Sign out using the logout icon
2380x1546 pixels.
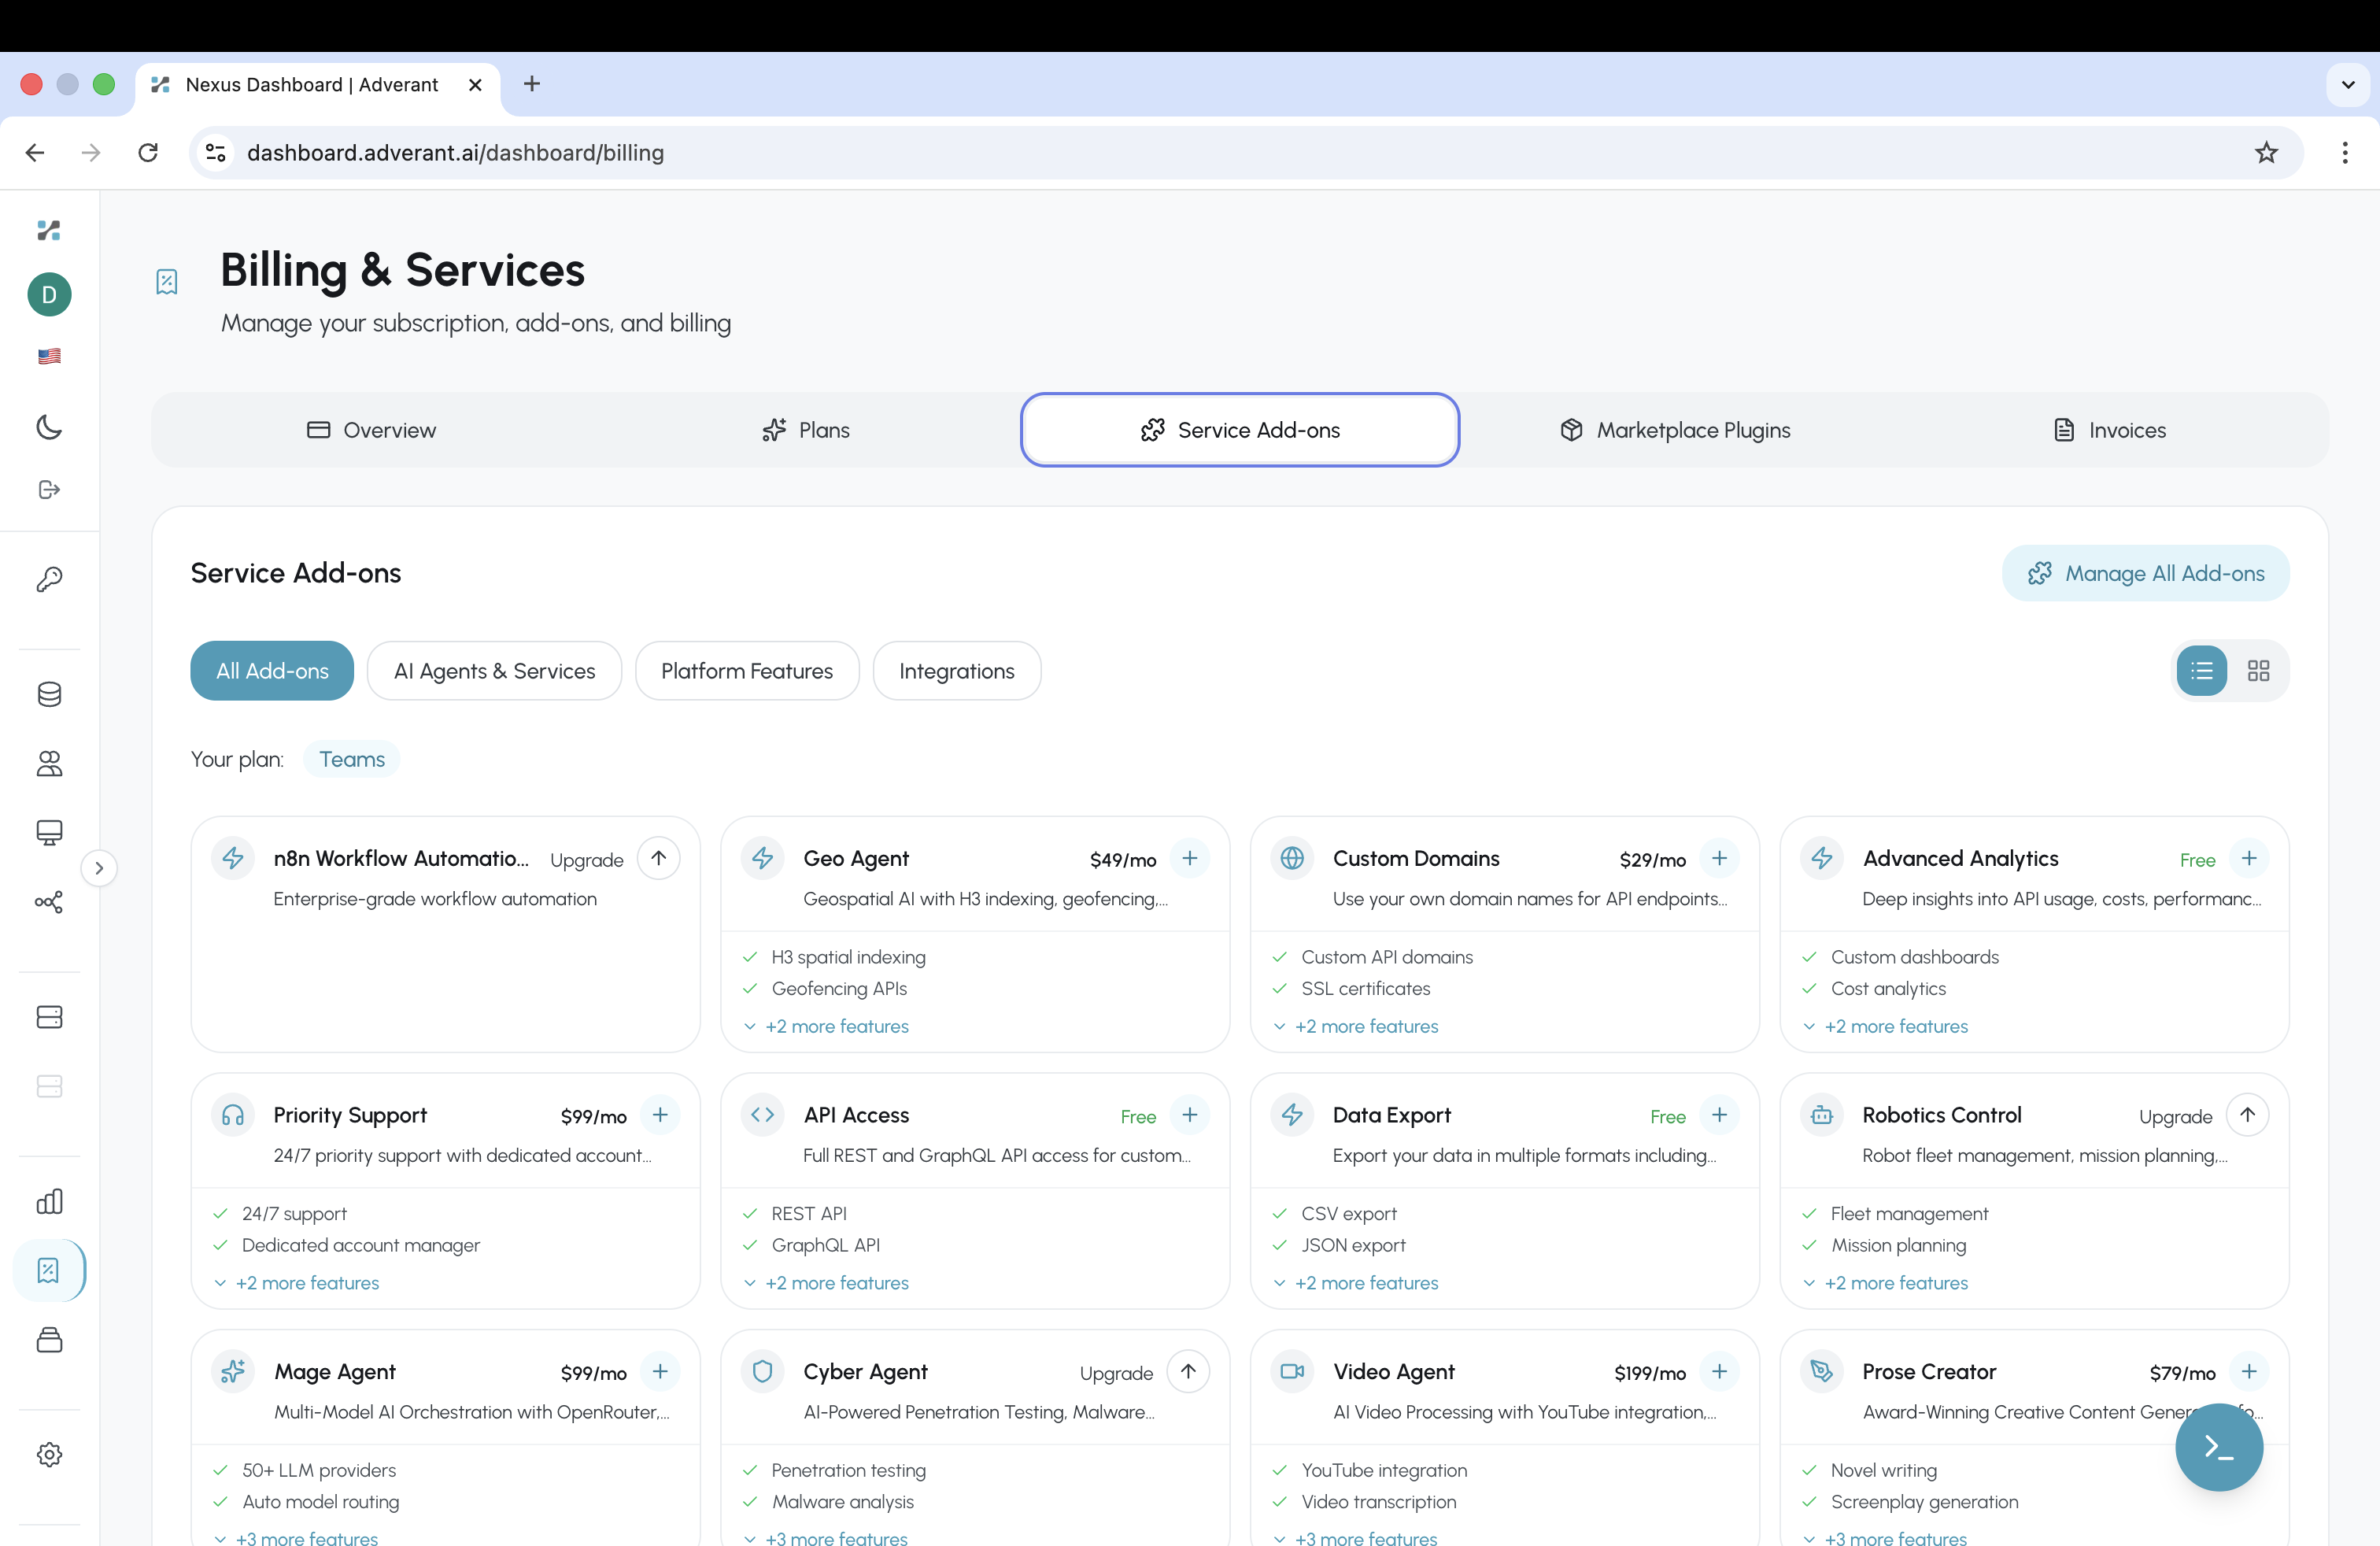coord(49,490)
